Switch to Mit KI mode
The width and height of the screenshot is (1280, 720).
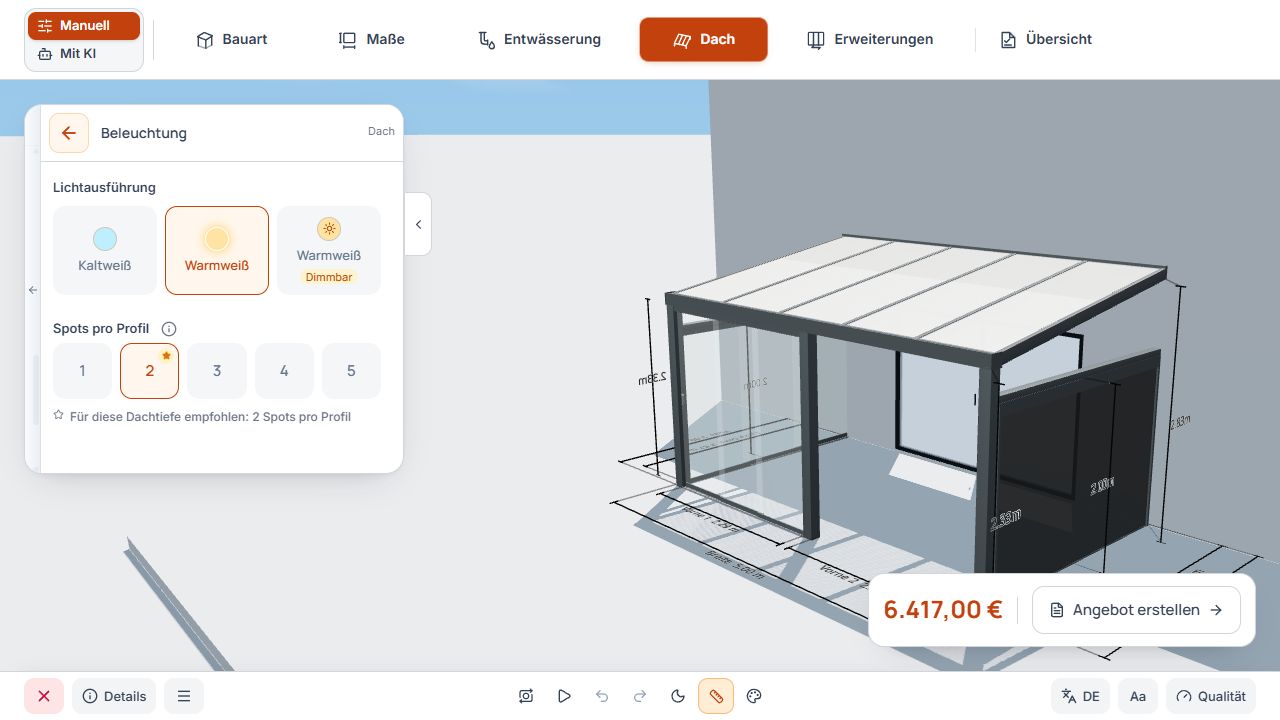tap(84, 54)
